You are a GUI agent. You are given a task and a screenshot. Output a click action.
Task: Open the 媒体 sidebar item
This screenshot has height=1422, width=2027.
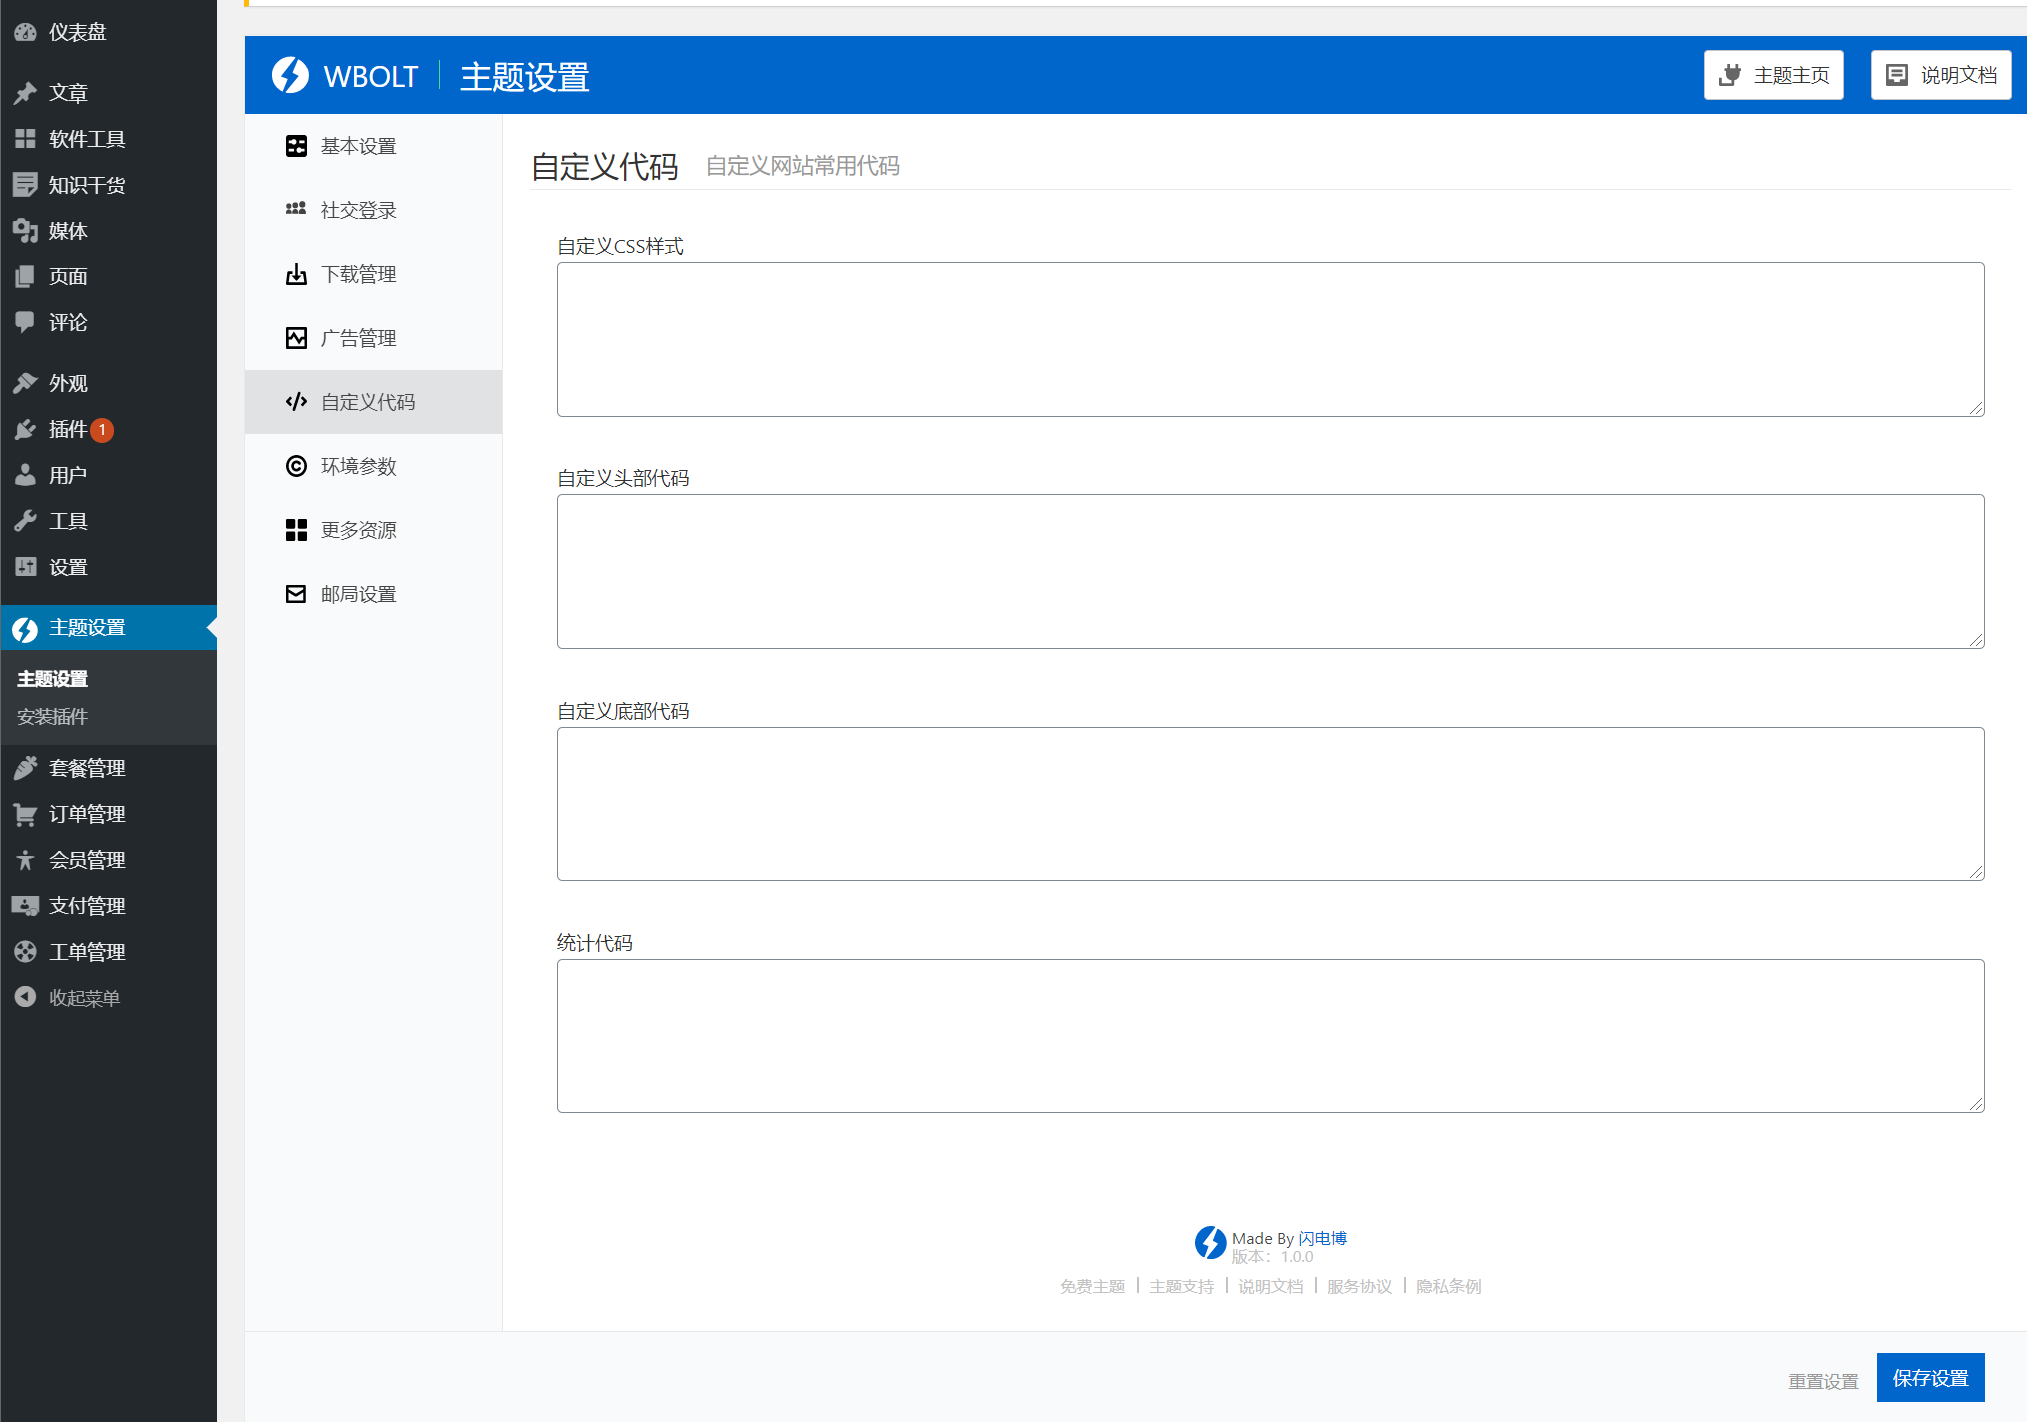pyautogui.click(x=67, y=231)
